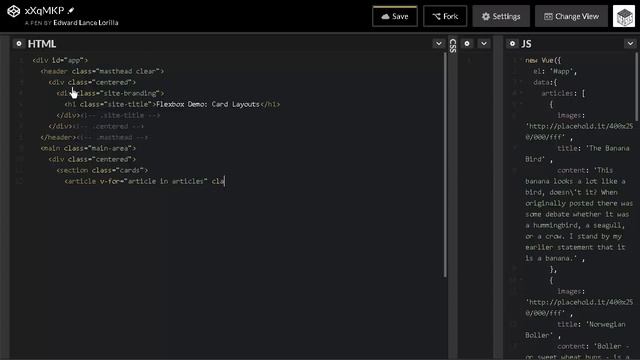
Task: Click the 'articles: [' line in JS
Action: tap(563, 93)
